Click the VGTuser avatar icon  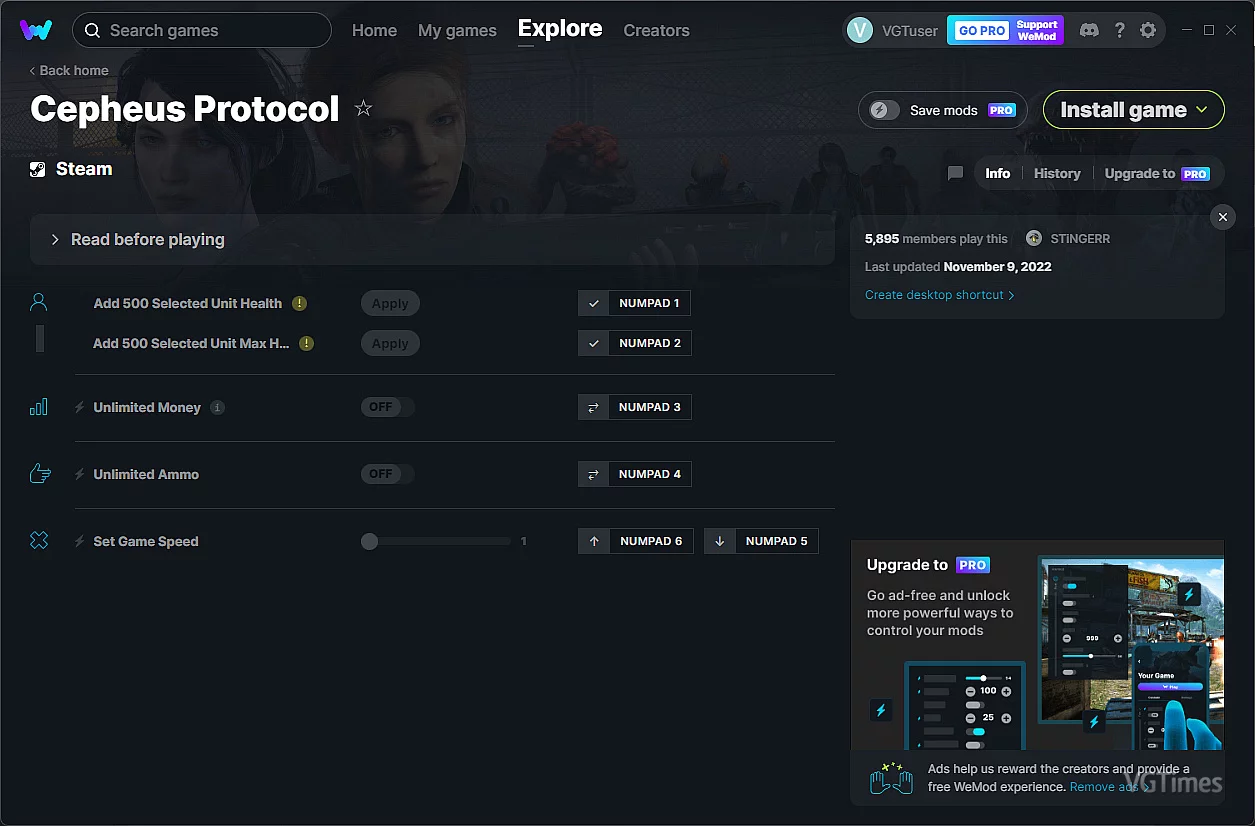(859, 30)
